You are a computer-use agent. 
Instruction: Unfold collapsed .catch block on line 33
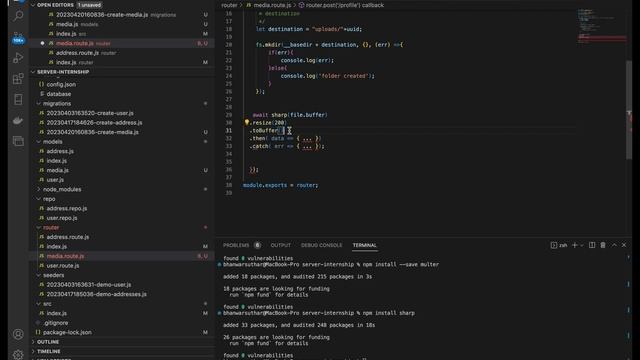click(x=307, y=146)
